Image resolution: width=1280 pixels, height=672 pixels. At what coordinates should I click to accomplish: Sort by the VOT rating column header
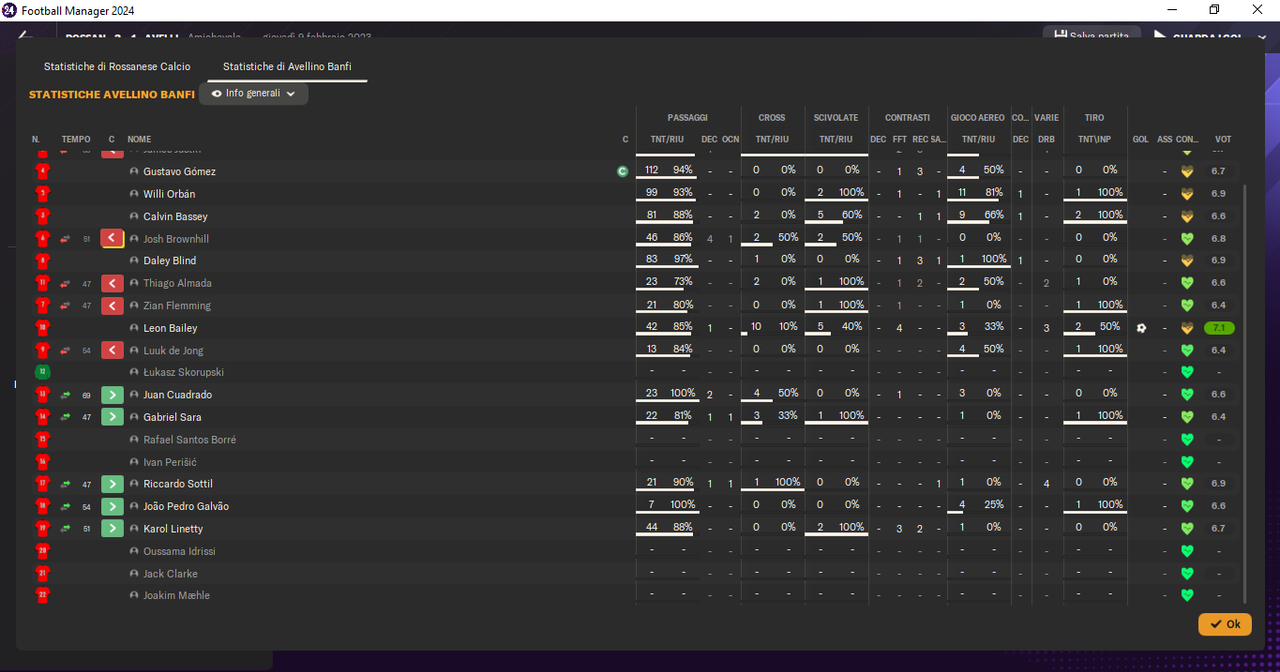[1223, 139]
